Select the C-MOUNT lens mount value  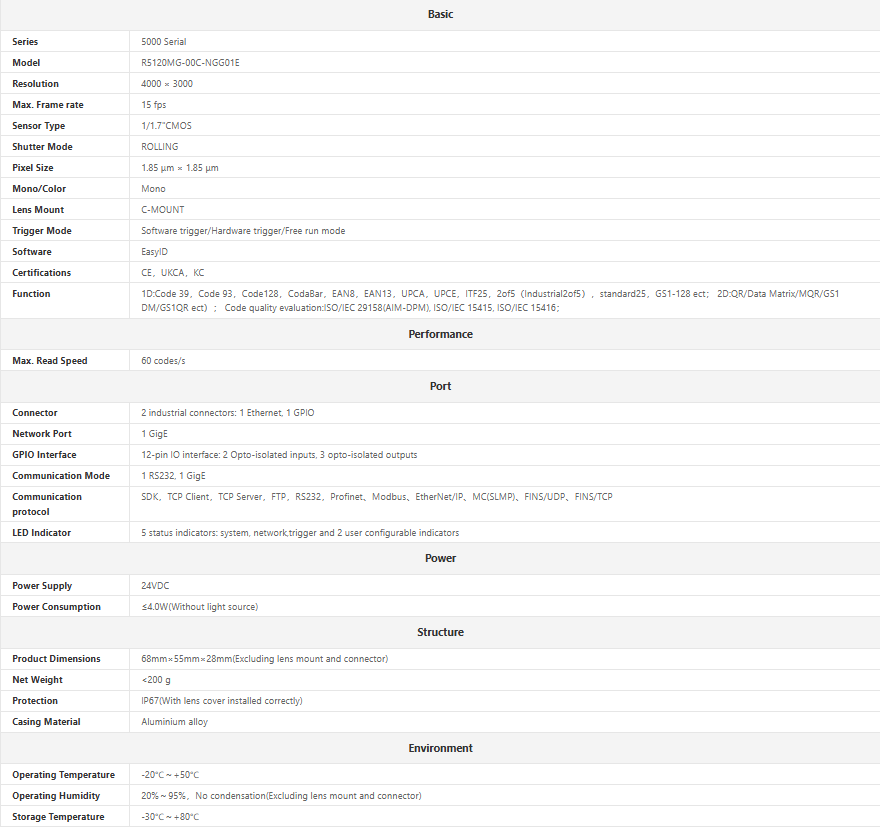(x=163, y=210)
